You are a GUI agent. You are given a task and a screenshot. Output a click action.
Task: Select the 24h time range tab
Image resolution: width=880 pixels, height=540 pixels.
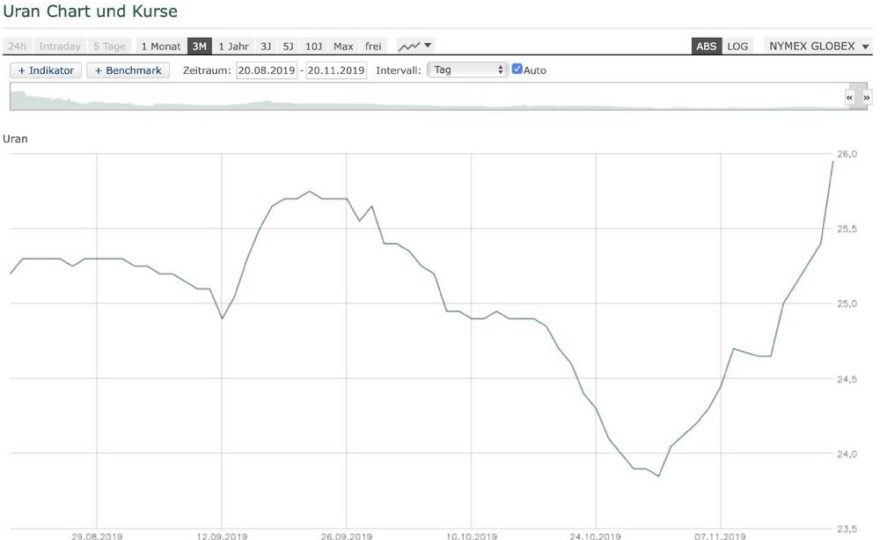click(17, 46)
